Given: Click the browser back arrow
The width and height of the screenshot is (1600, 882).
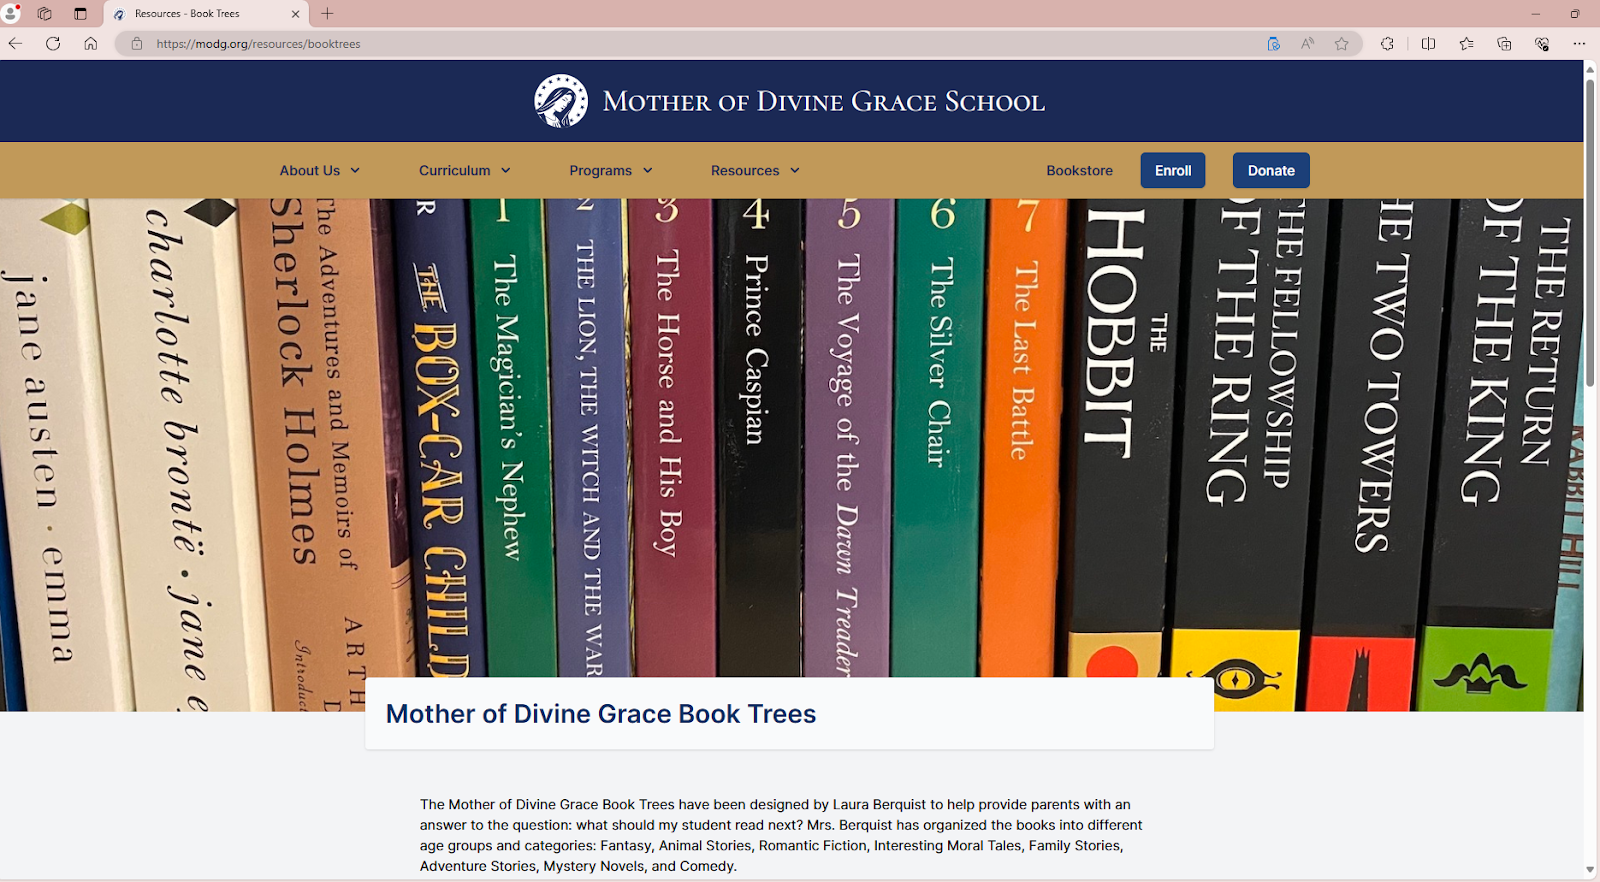Looking at the screenshot, I should pos(15,43).
